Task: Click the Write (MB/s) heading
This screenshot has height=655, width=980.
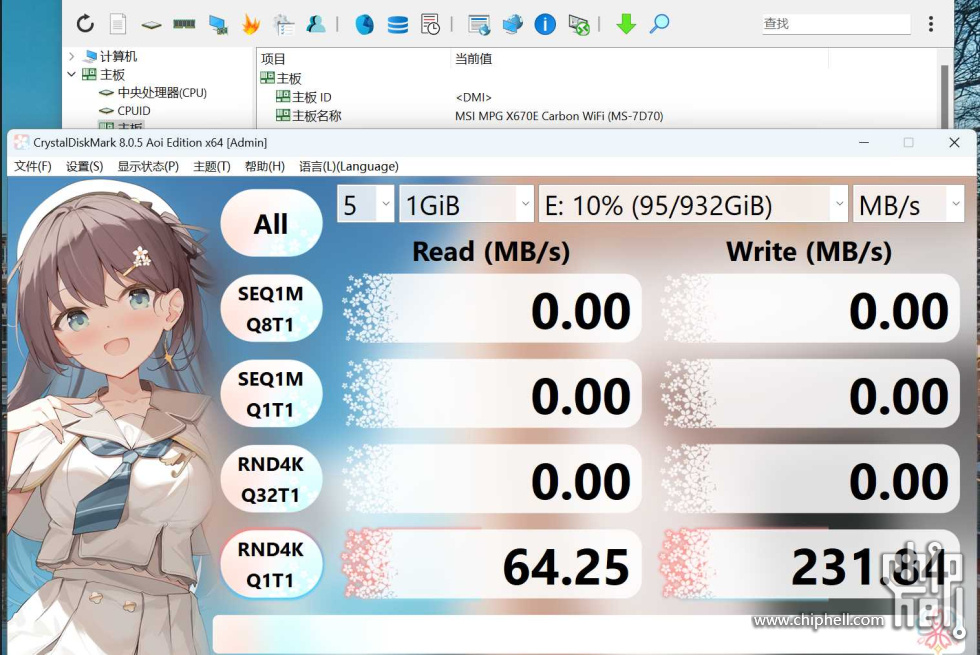Action: [x=809, y=251]
